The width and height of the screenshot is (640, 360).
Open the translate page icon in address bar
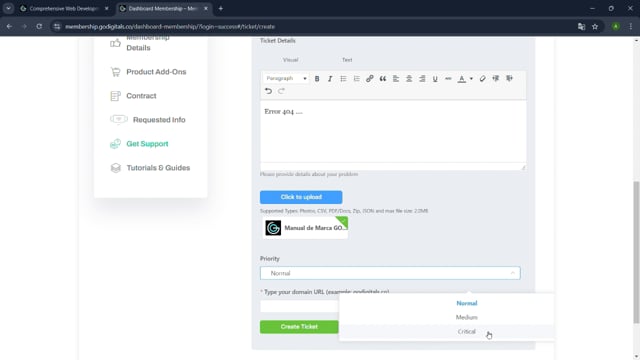point(581,27)
